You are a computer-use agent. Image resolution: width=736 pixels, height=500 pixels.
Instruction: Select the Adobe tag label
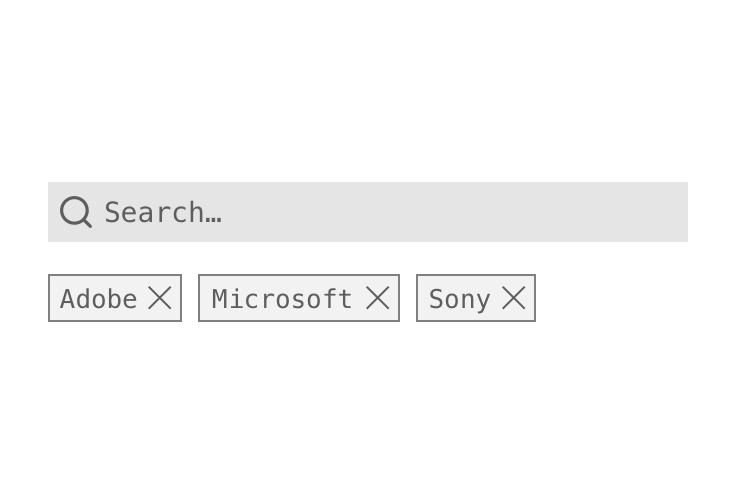[99, 299]
